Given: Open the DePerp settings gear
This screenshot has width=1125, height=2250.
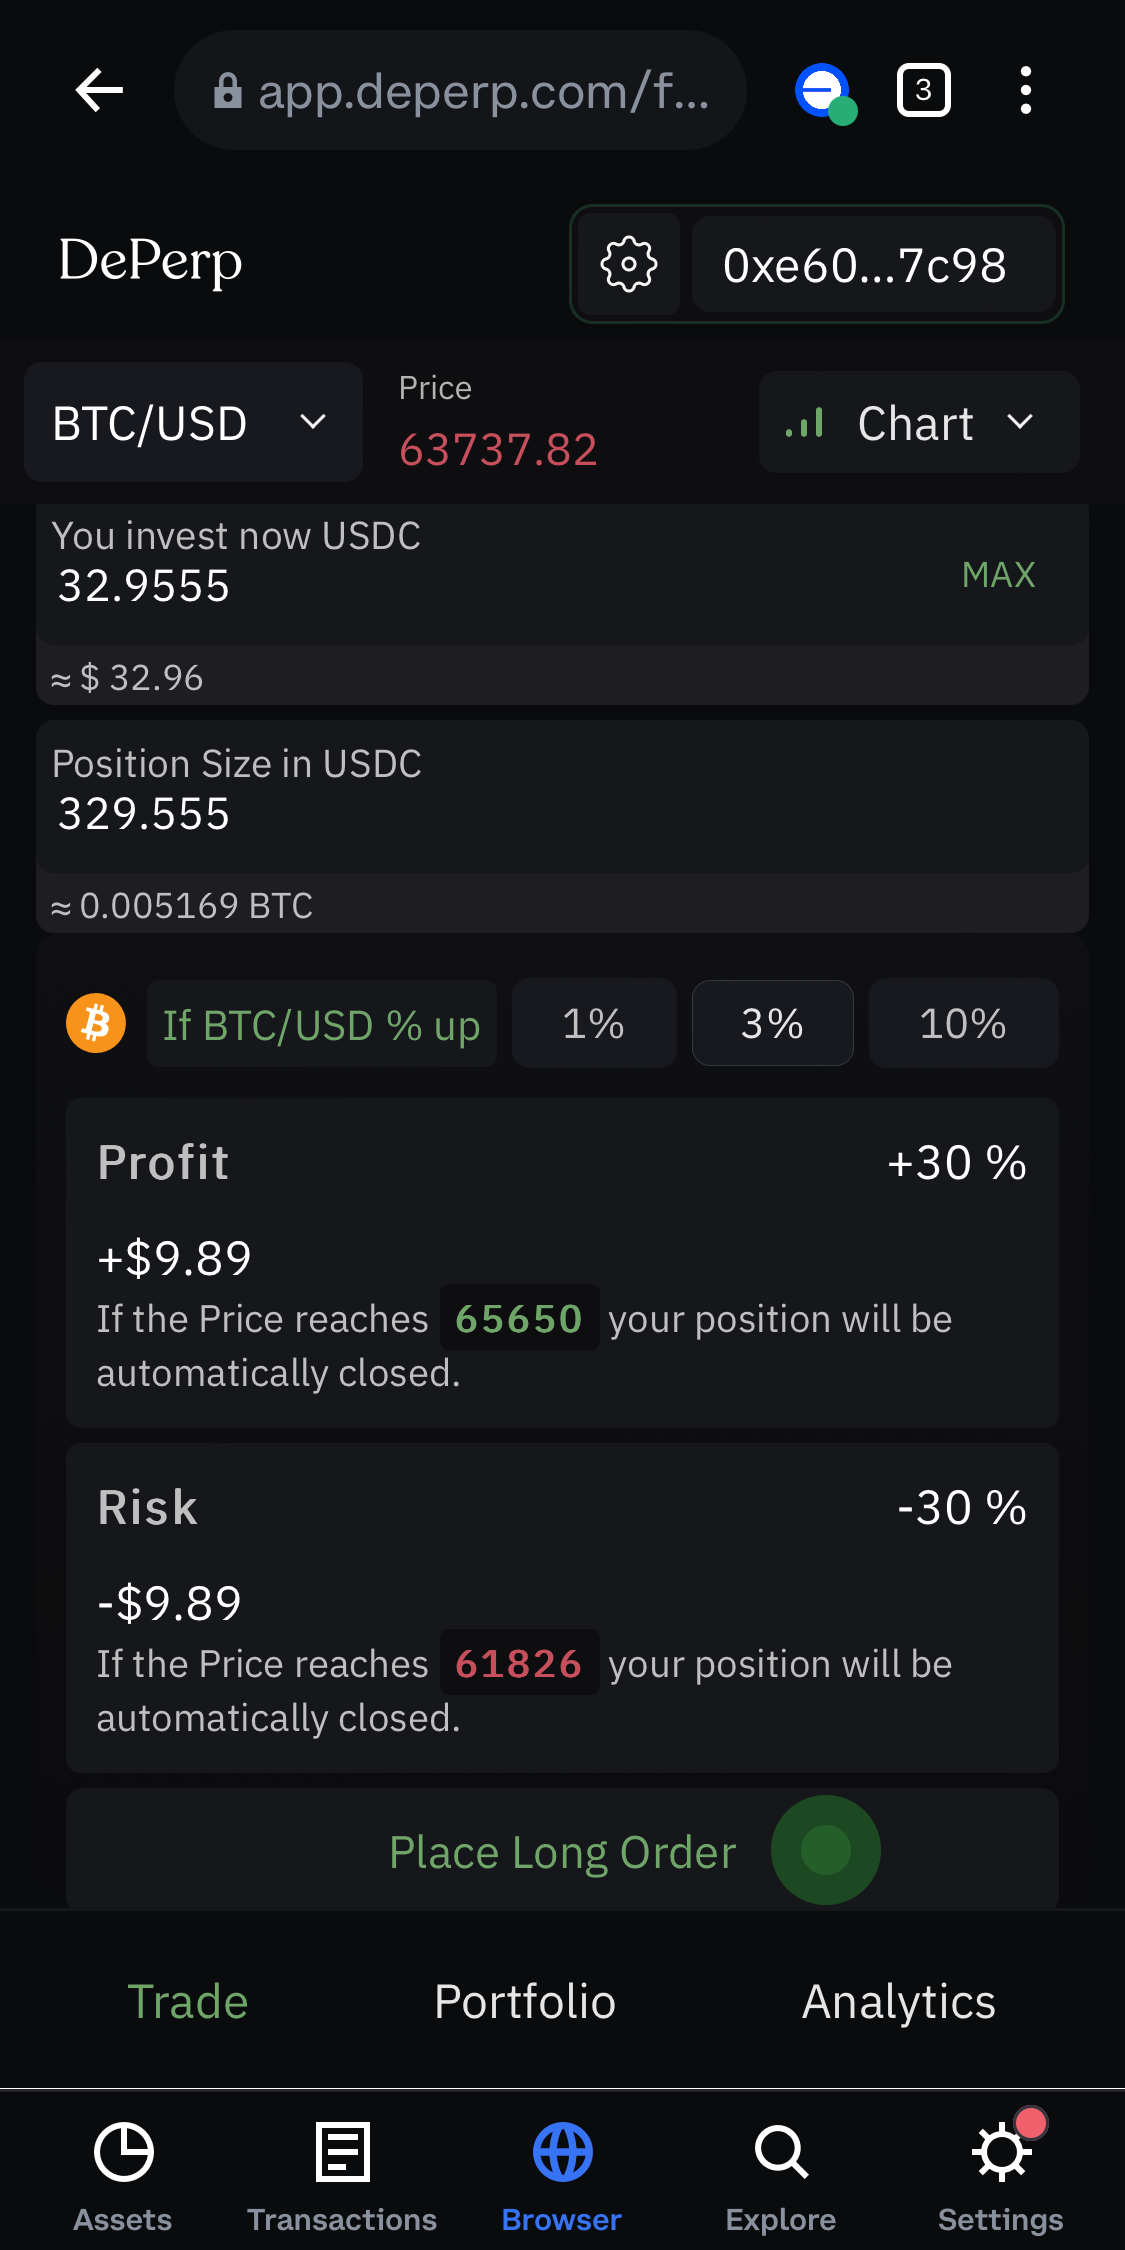Looking at the screenshot, I should 629,265.
